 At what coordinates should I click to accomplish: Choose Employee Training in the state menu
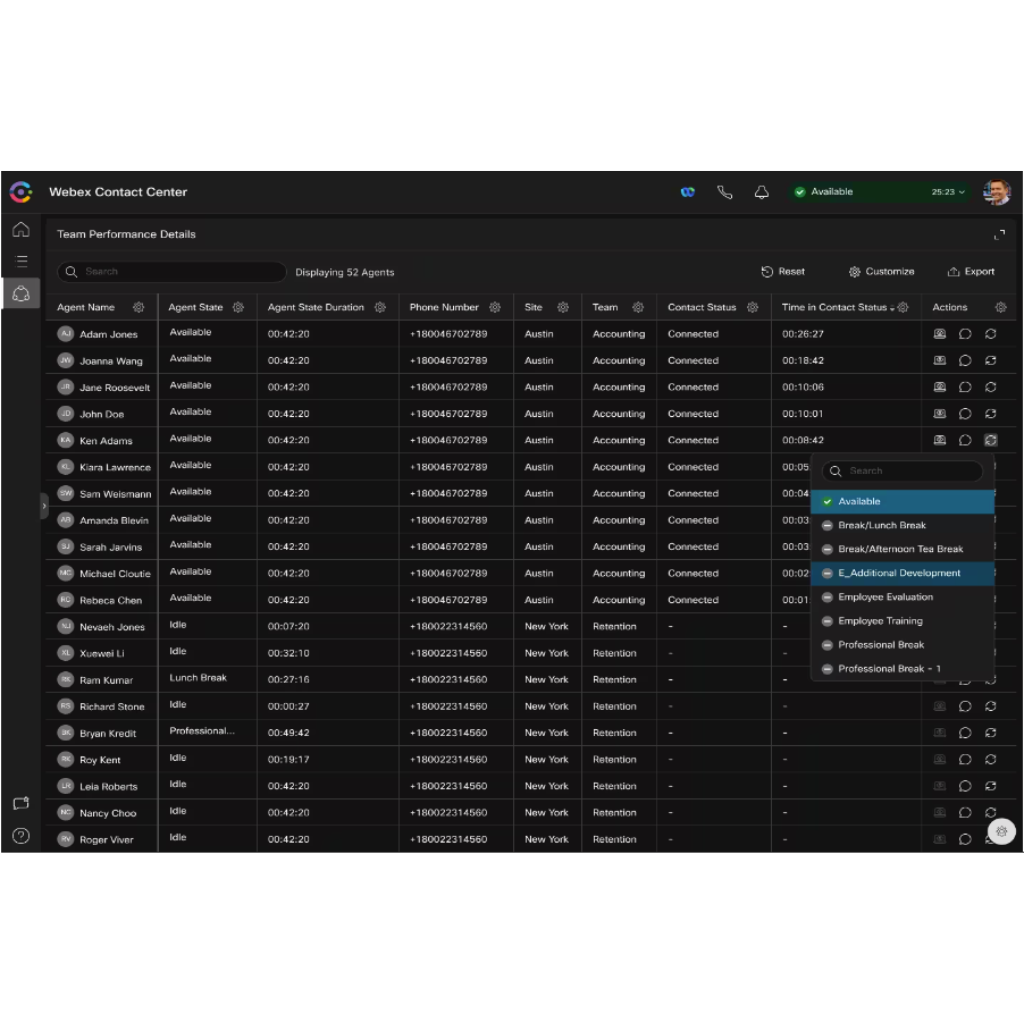[880, 621]
